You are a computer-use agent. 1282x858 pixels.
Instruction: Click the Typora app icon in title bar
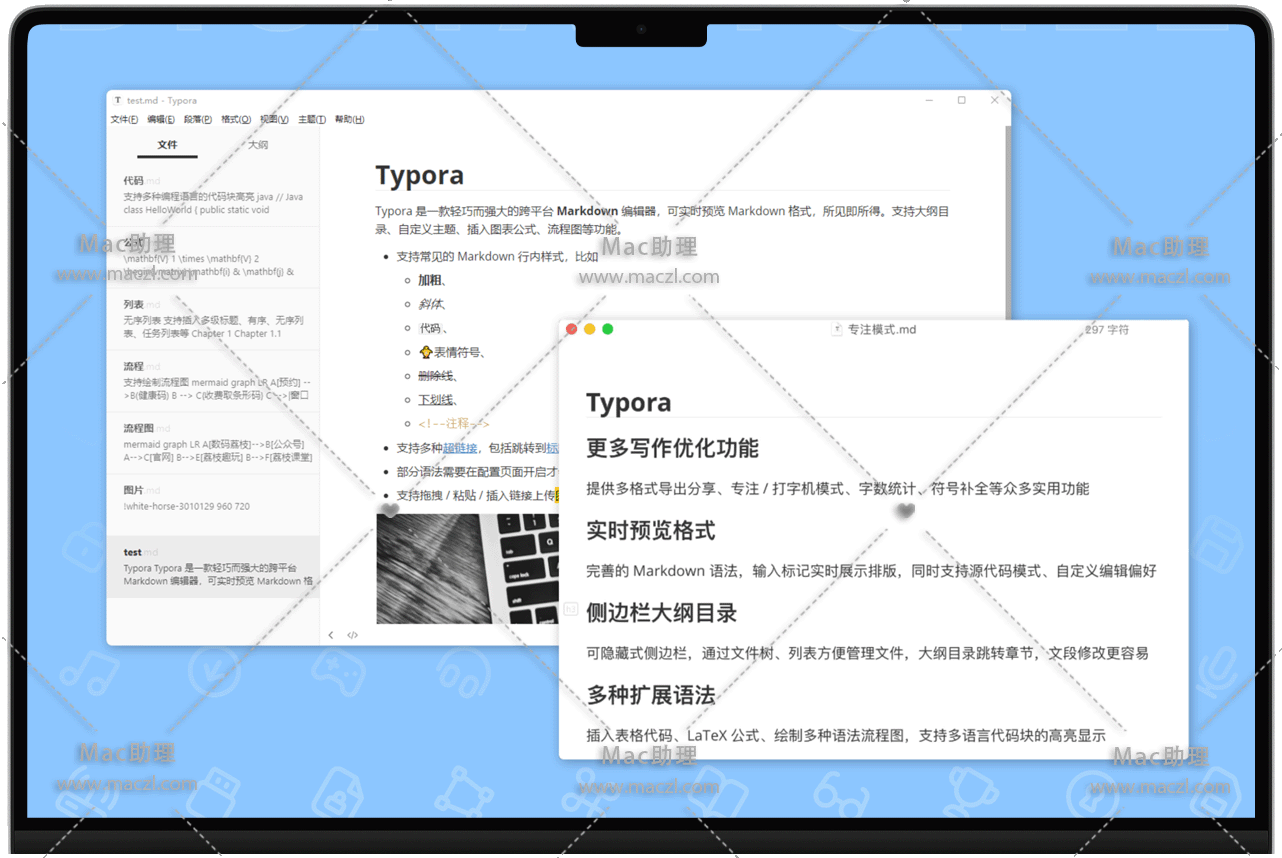[x=118, y=101]
